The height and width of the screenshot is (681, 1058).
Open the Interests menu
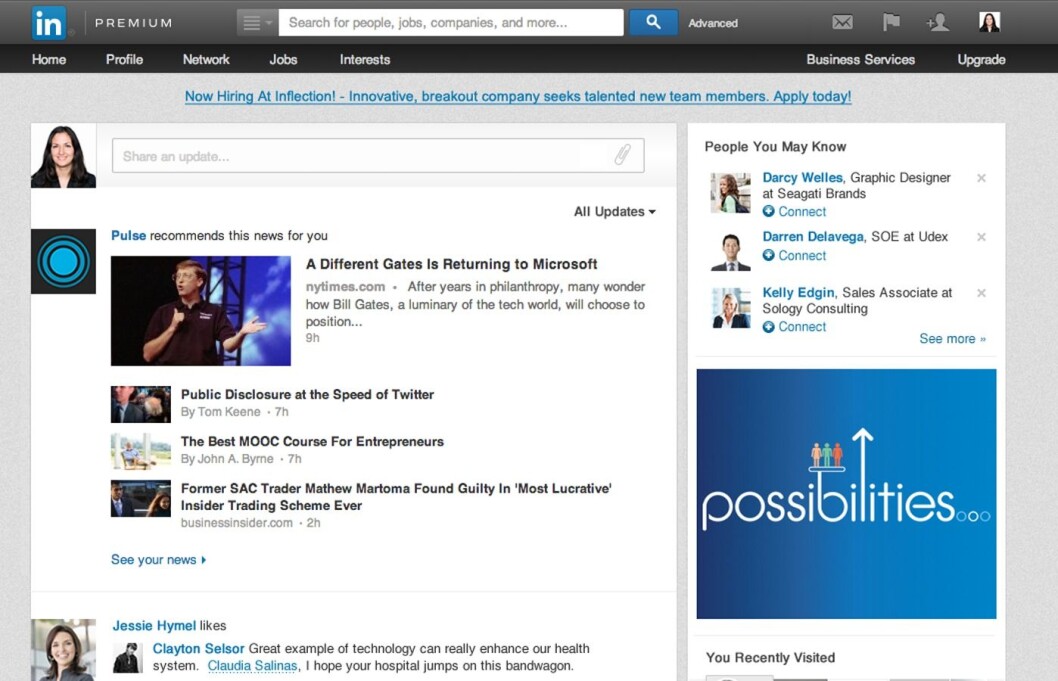point(365,59)
